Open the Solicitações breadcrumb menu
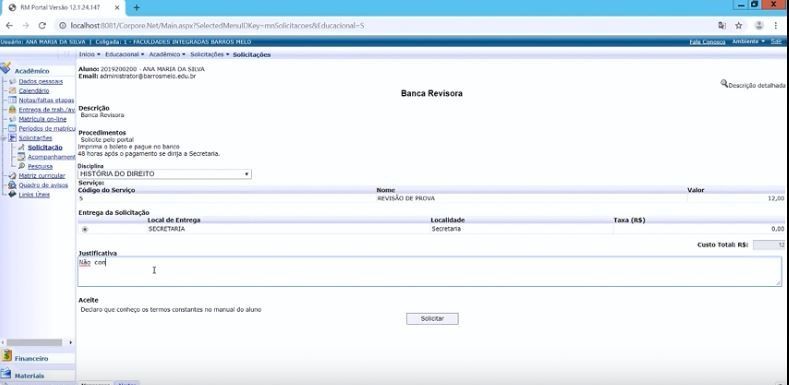Screen dimensions: 789x385 pos(210,54)
